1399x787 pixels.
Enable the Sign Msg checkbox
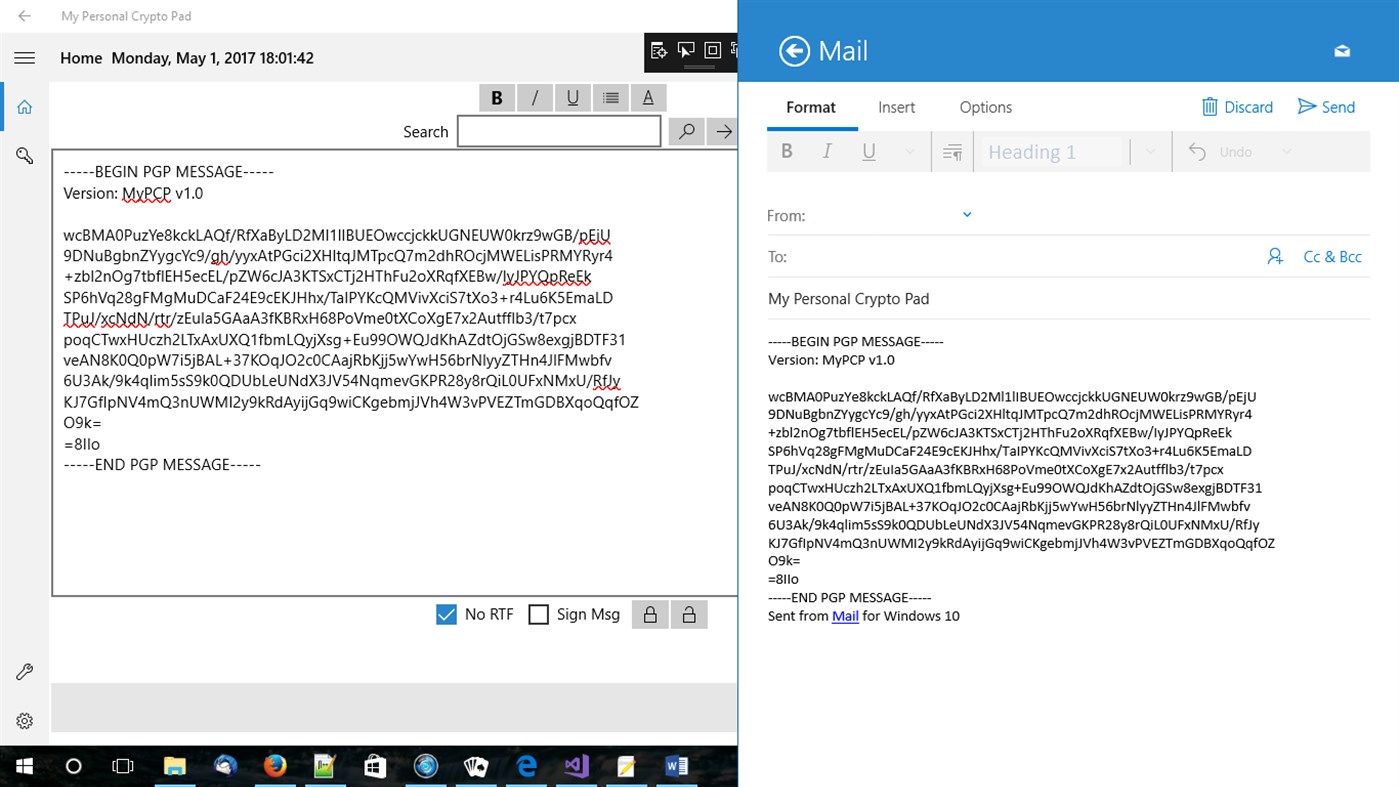537,614
